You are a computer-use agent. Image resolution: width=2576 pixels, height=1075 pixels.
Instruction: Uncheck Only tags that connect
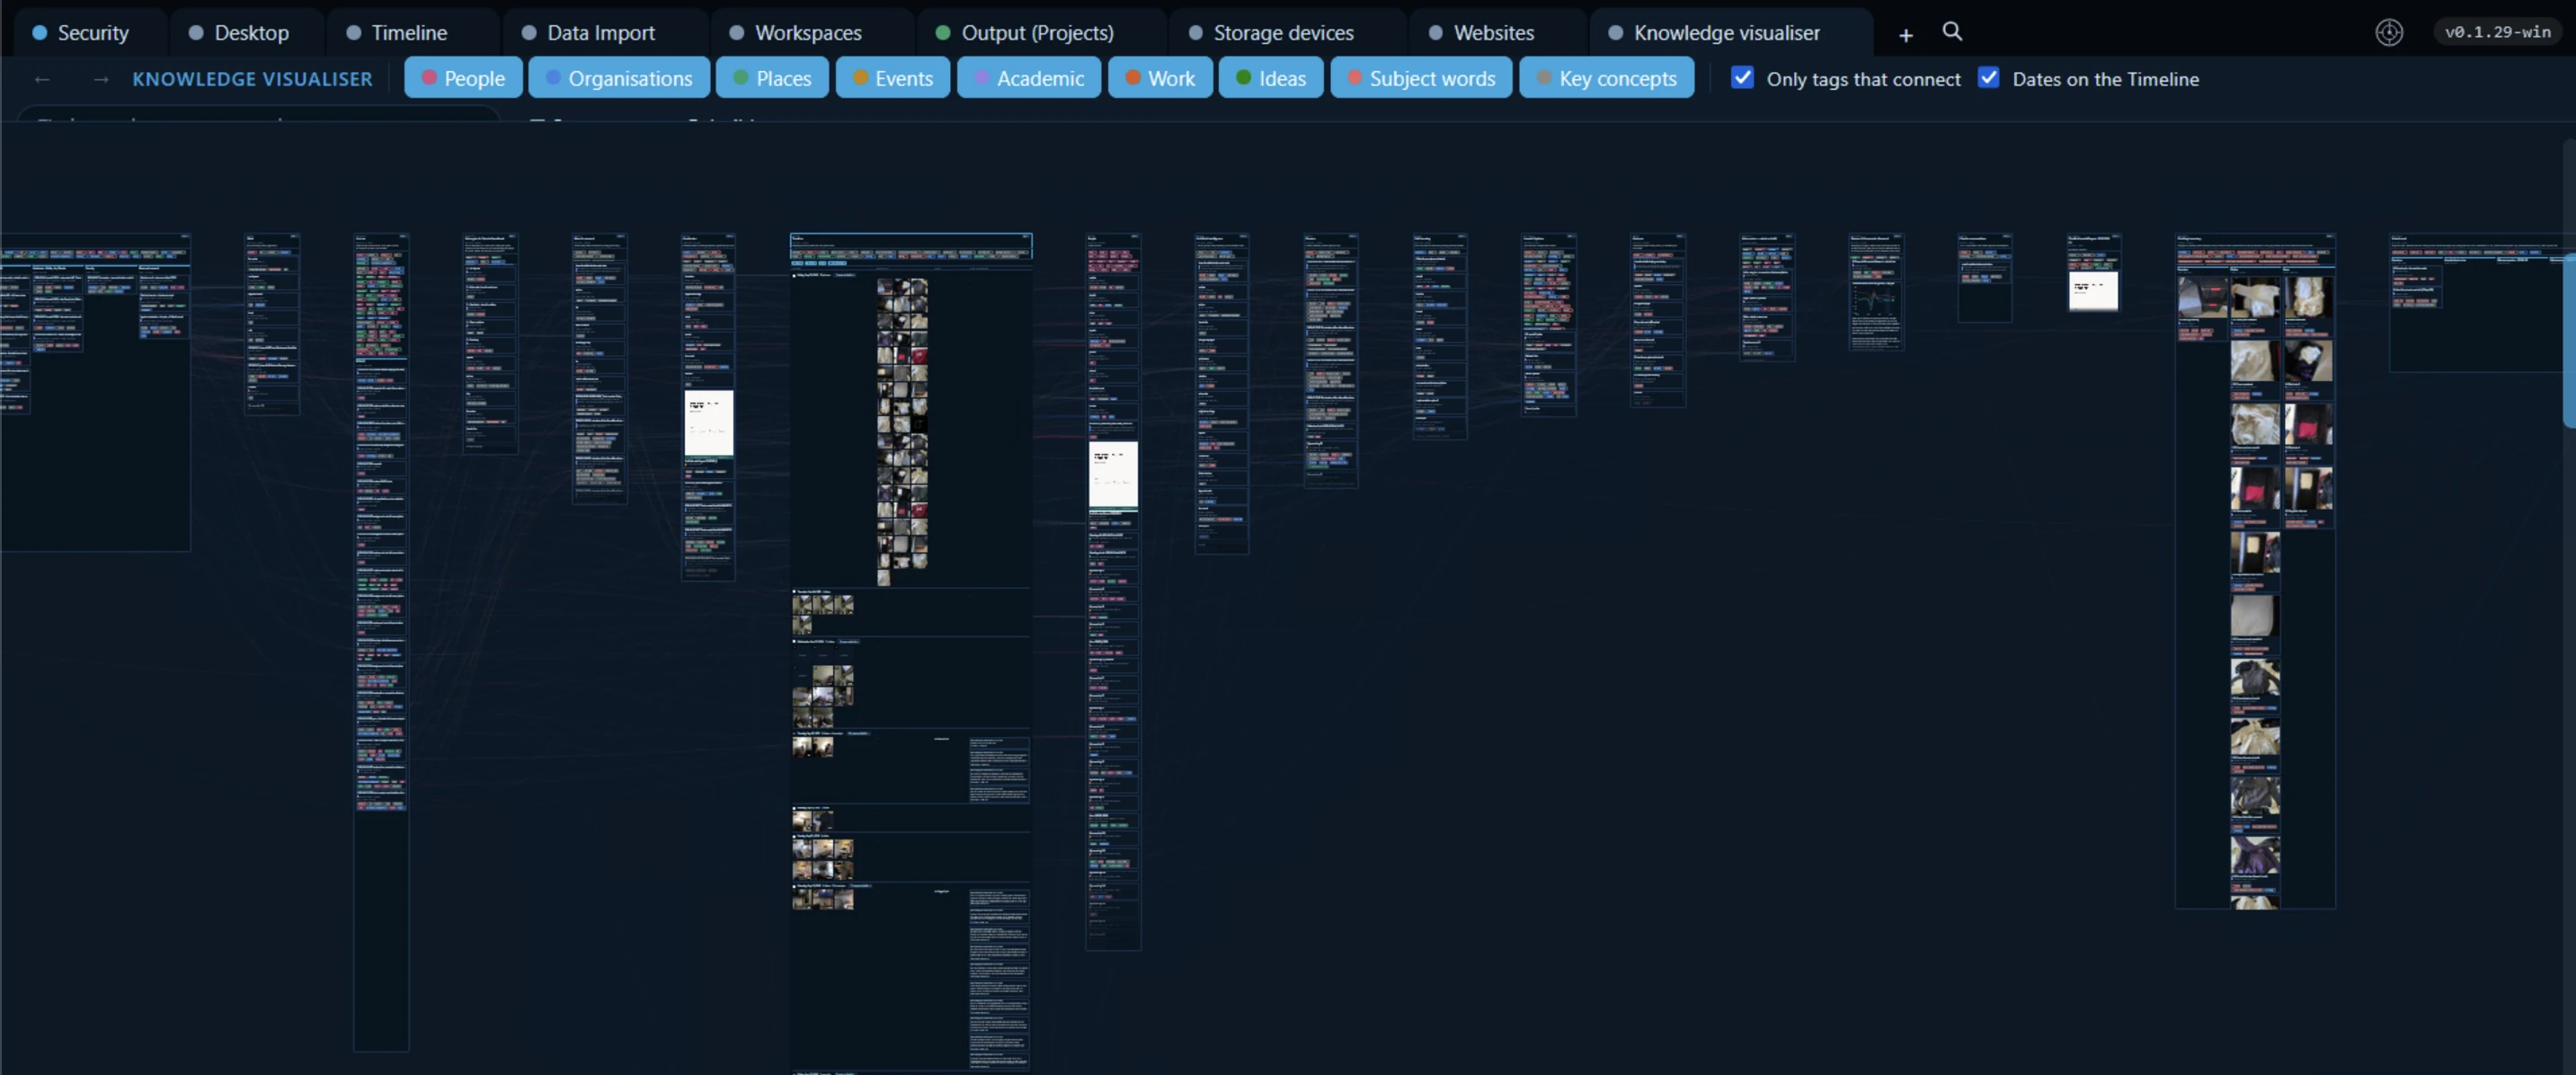(1742, 78)
